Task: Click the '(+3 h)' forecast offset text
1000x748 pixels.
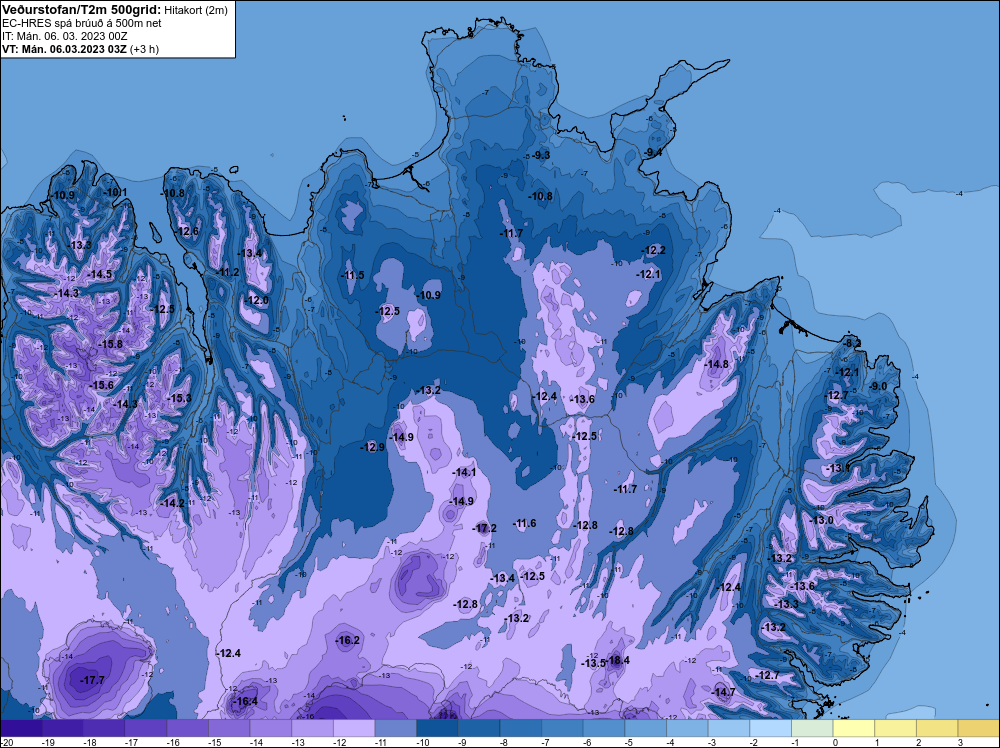Action: click(x=145, y=49)
